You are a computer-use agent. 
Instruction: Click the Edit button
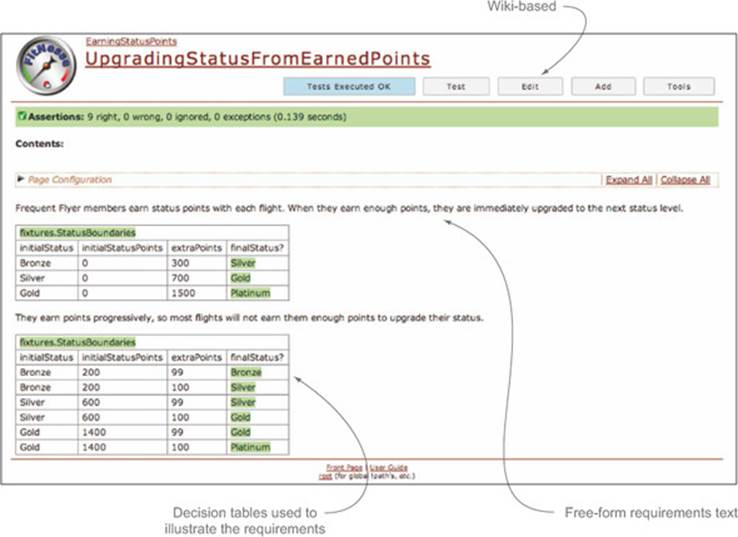(530, 87)
